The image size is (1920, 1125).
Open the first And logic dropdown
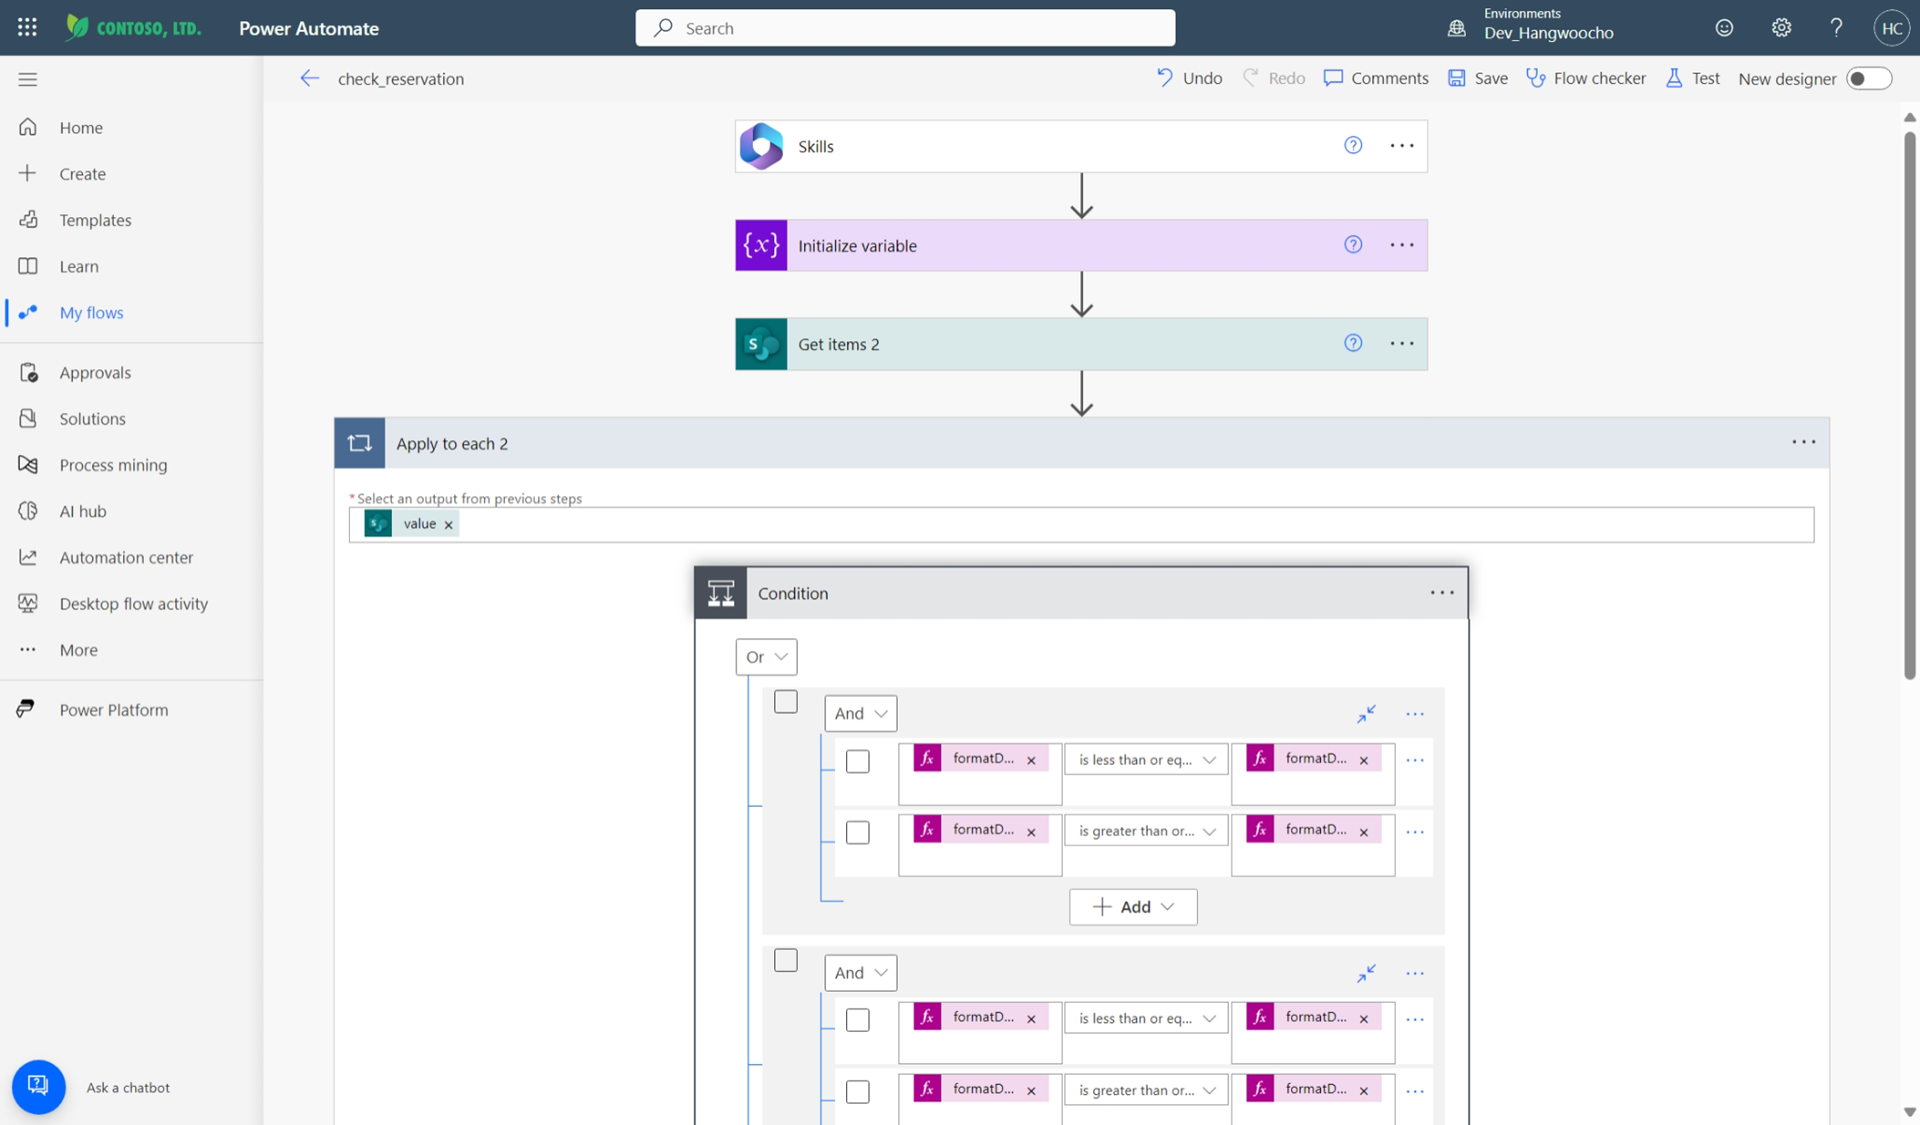tap(860, 714)
